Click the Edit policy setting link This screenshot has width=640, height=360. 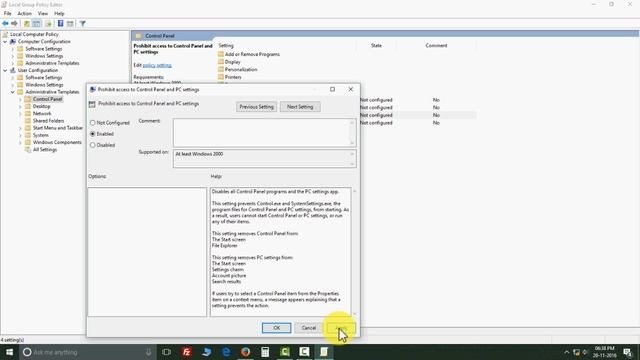pyautogui.click(x=157, y=65)
